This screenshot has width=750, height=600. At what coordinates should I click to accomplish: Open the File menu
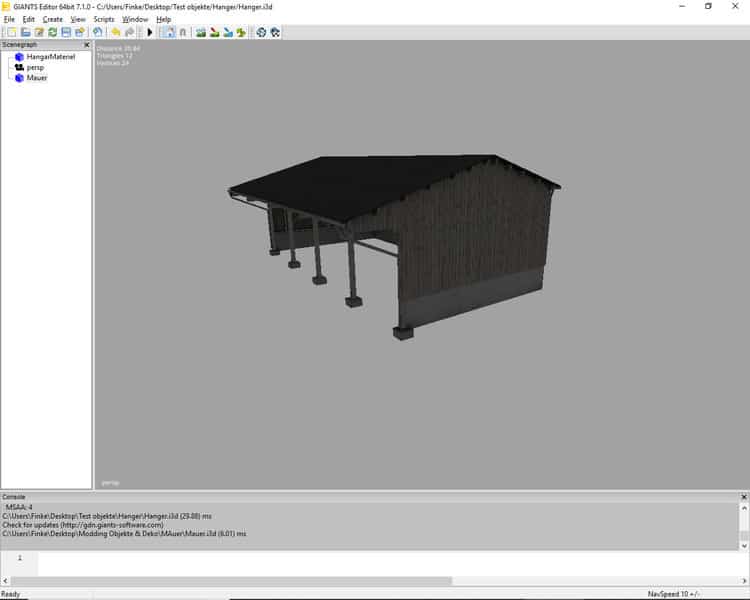pyautogui.click(x=9, y=19)
